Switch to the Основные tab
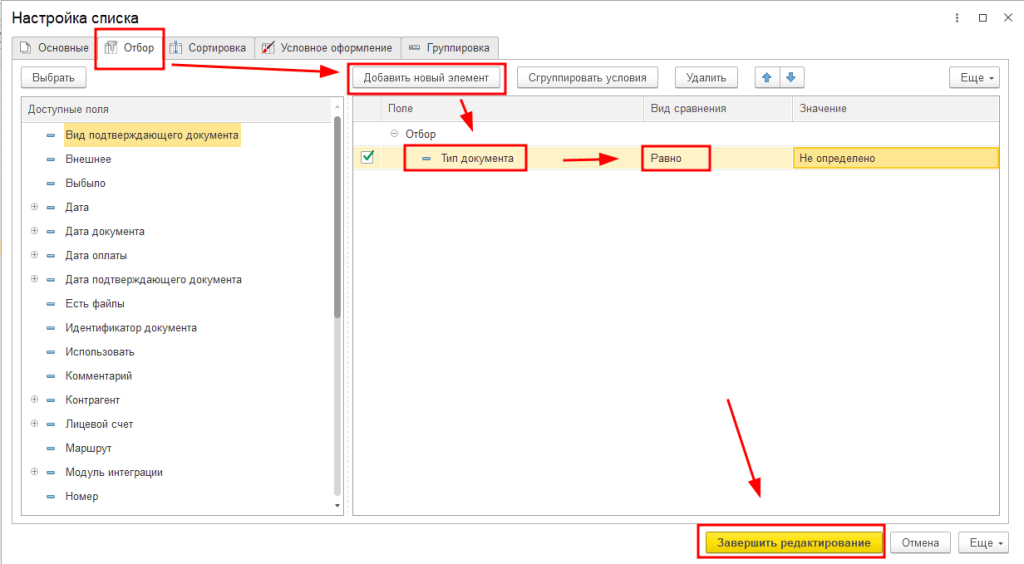 [54, 48]
